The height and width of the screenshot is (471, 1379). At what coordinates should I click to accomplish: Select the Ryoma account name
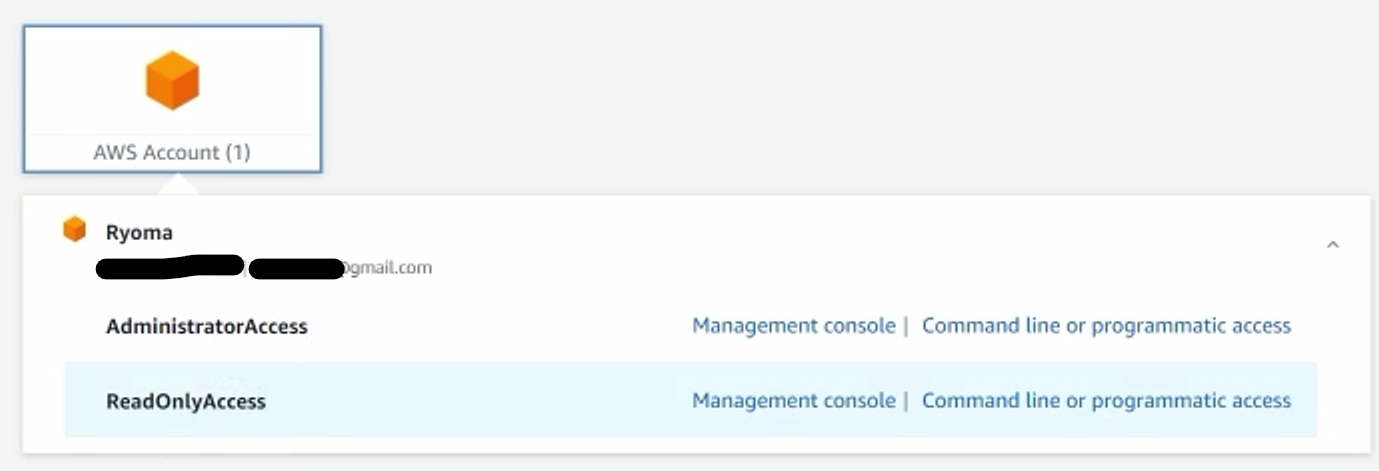(139, 232)
